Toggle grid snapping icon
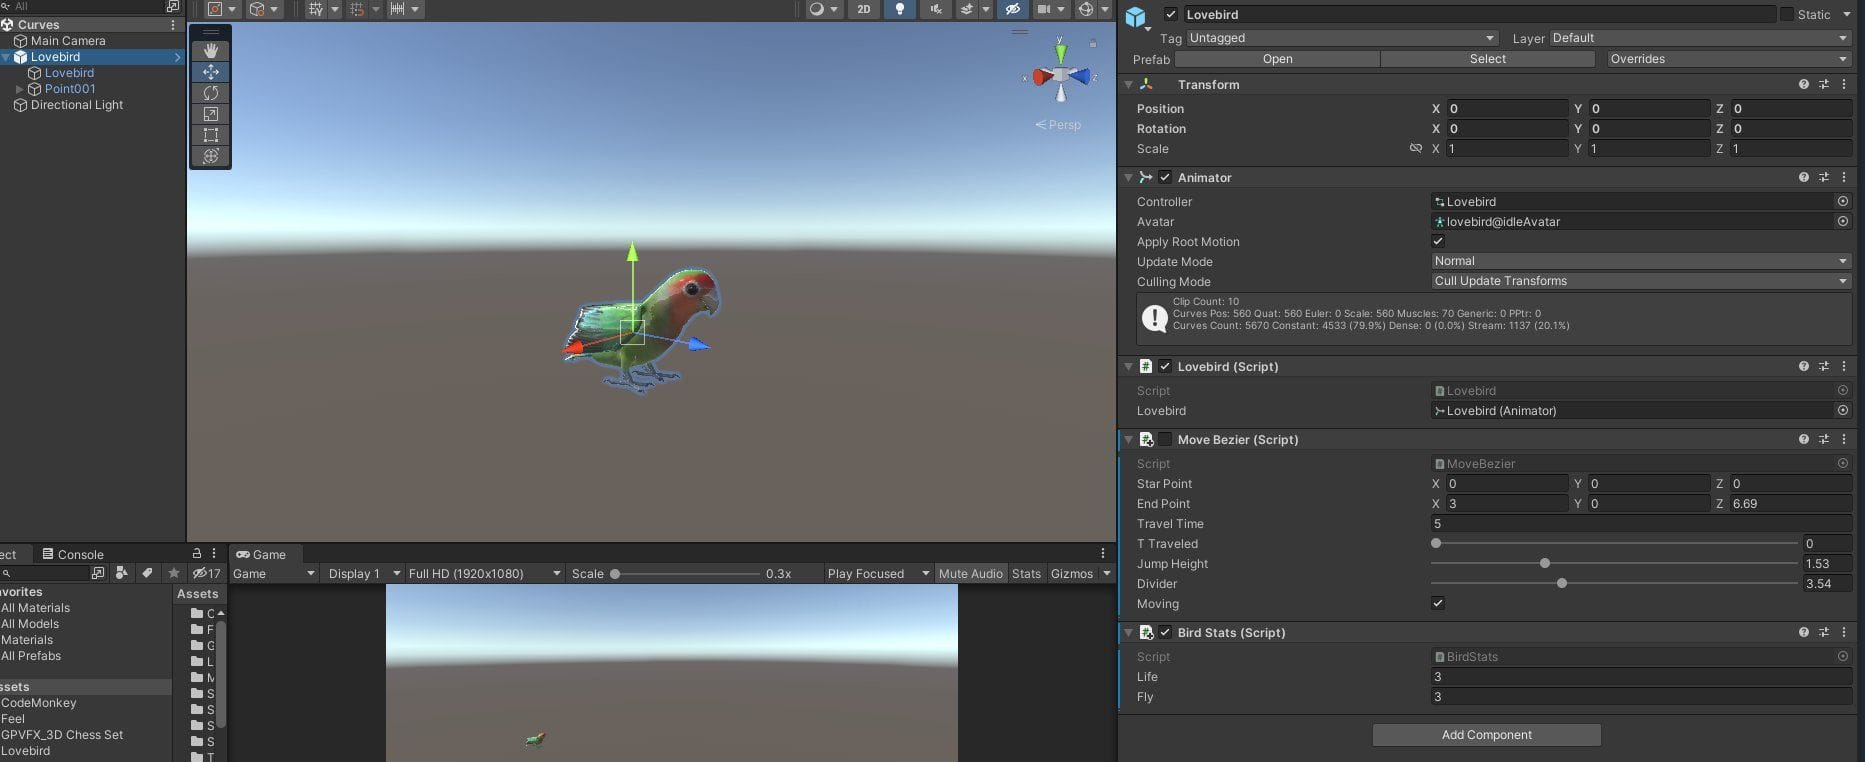1865x762 pixels. click(x=357, y=9)
